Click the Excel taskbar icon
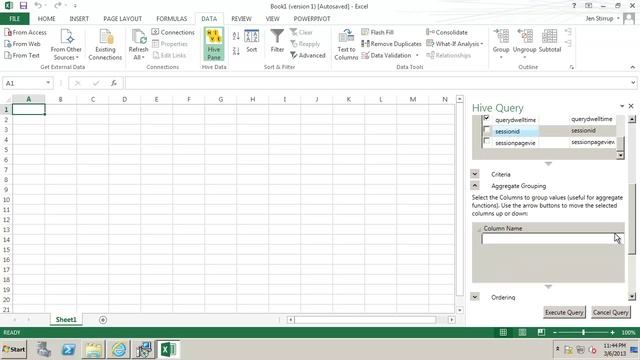640x360 pixels. coord(168,350)
